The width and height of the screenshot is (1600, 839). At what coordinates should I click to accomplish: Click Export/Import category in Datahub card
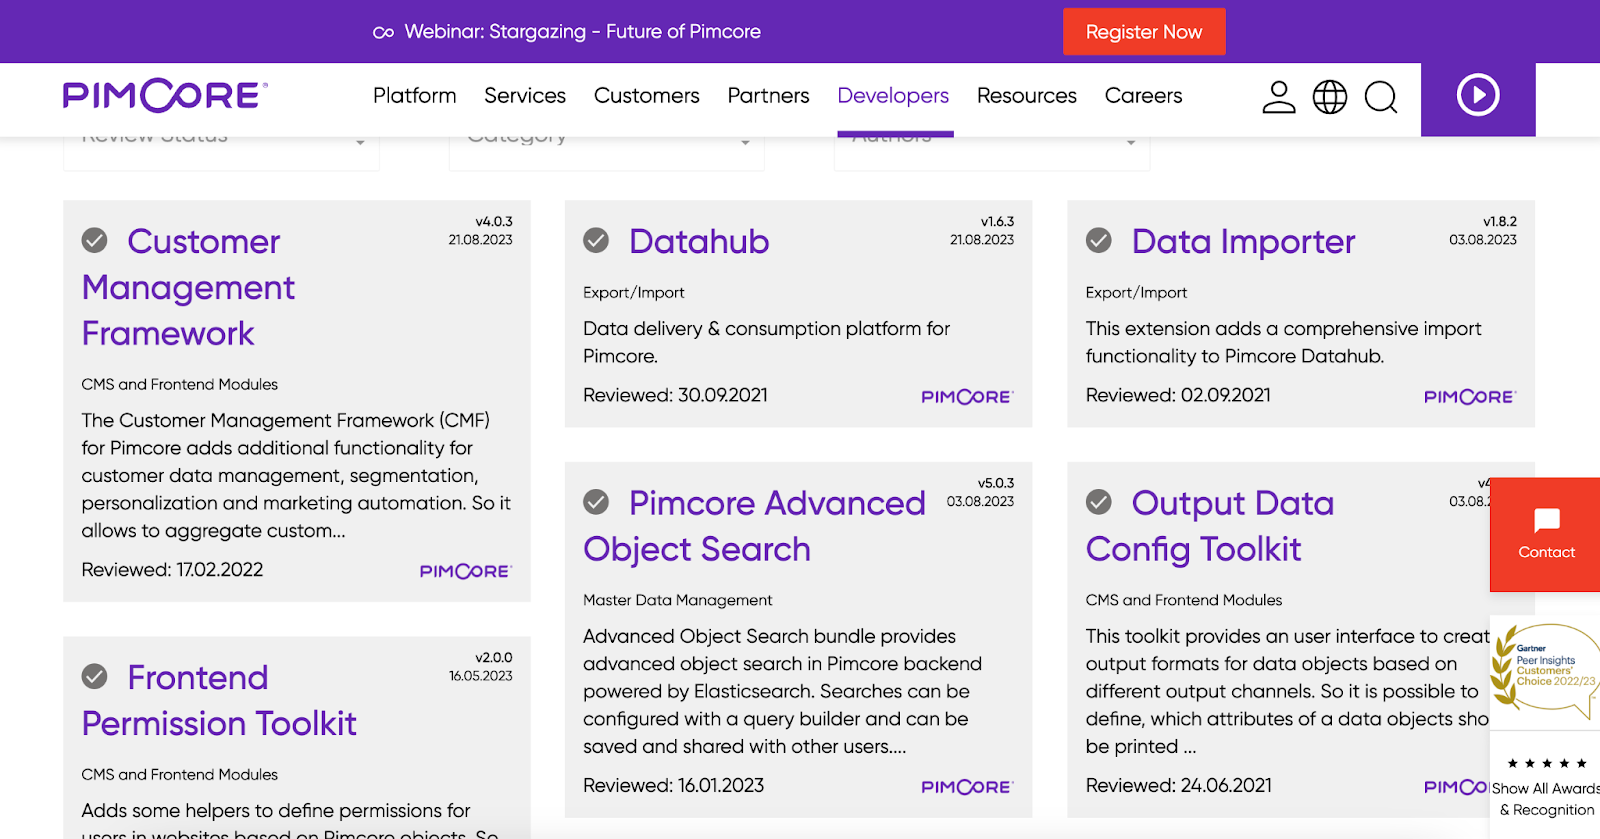pyautogui.click(x=634, y=293)
